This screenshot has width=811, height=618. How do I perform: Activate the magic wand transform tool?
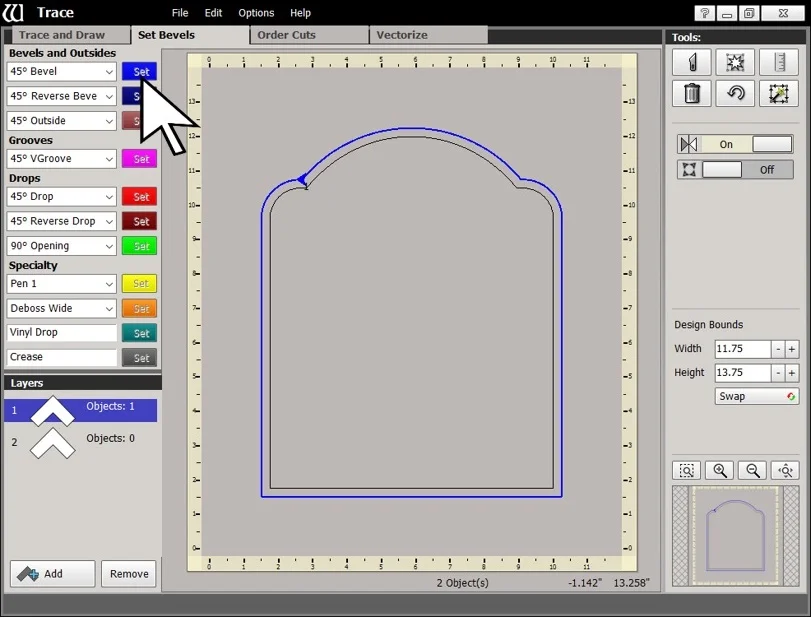(779, 93)
